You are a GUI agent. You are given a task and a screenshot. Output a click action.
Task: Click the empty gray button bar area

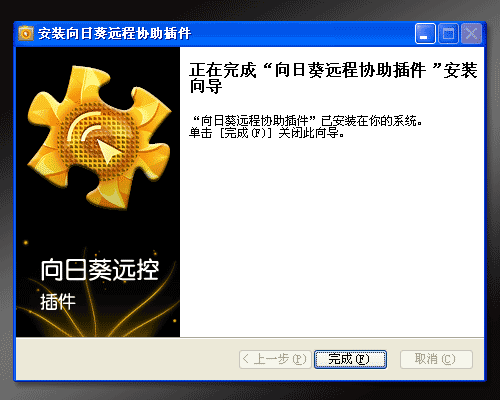click(127, 359)
